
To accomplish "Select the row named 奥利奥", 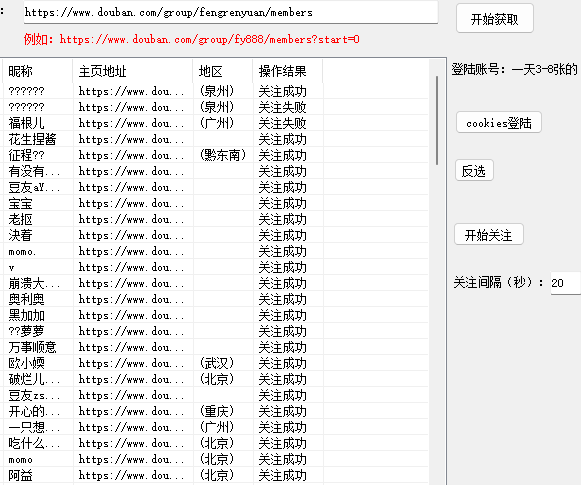I will (x=215, y=299).
